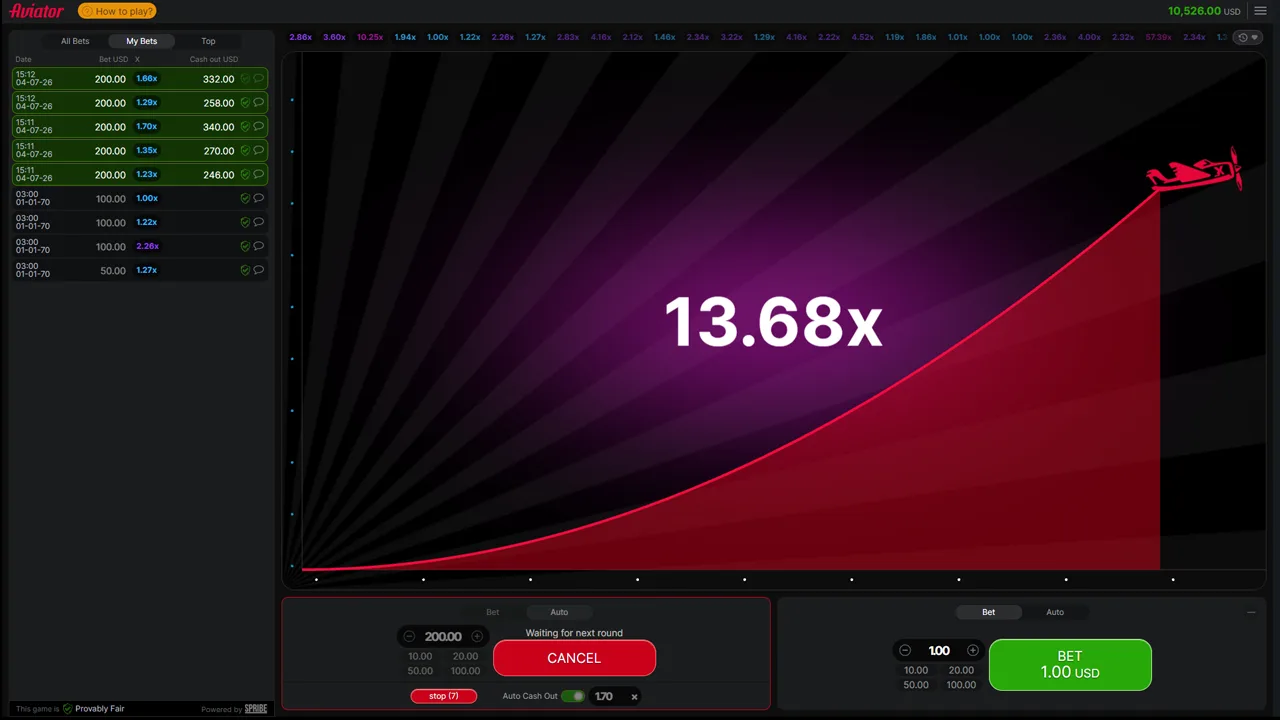Choose 10.00 preset in left bet panel
Viewport: 1280px width, 720px height.
[420, 656]
